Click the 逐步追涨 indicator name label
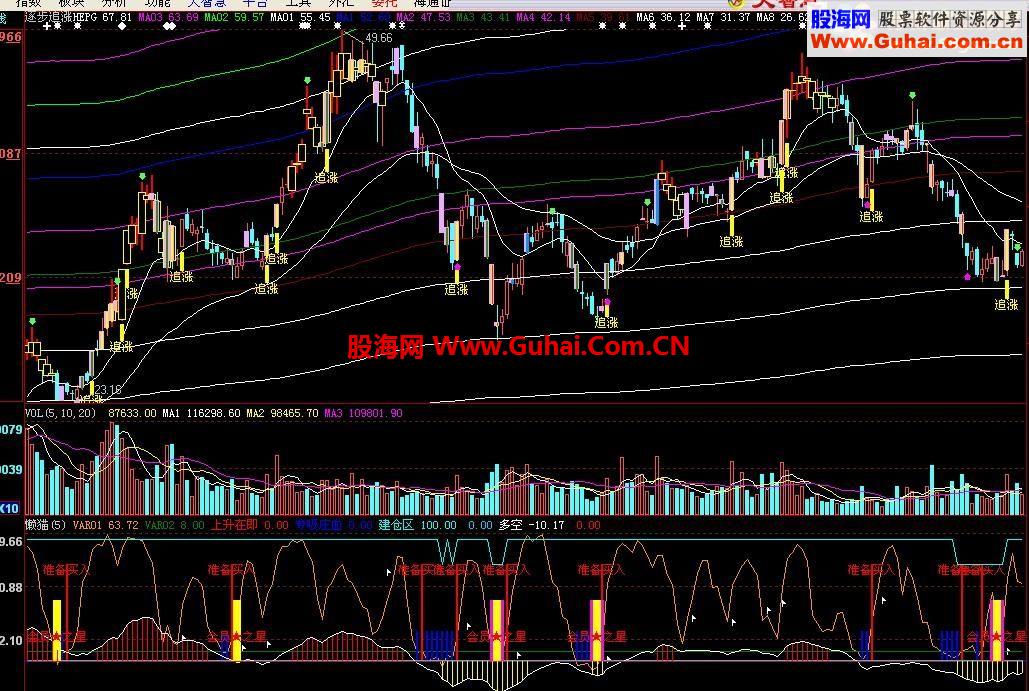 click(x=49, y=17)
